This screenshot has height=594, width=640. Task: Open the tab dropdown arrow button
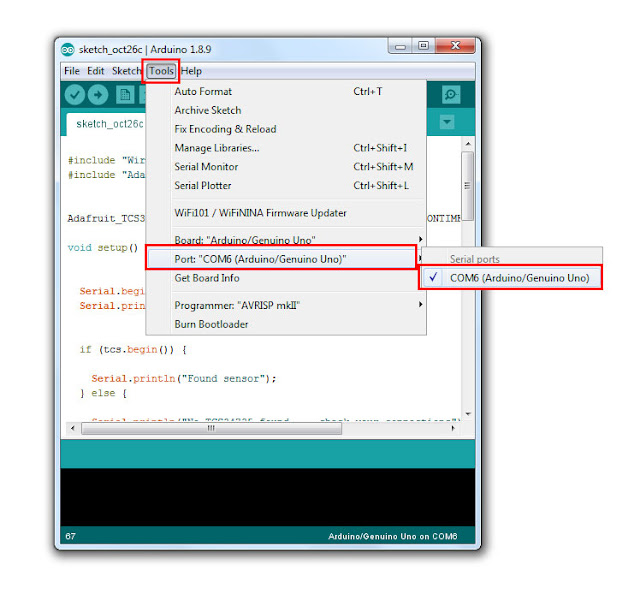point(447,122)
